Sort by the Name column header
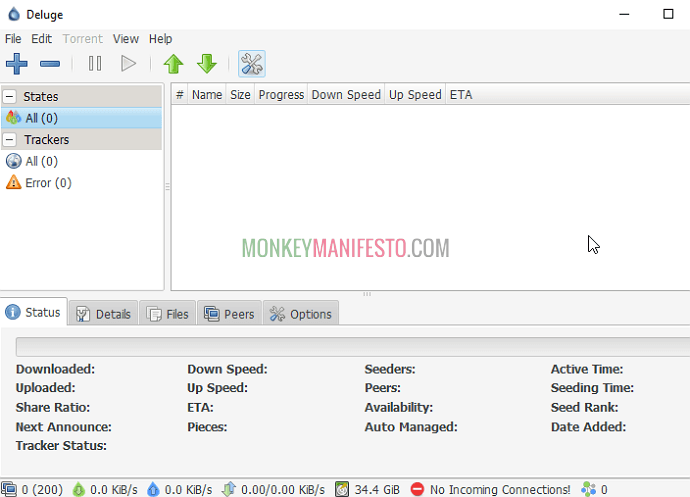Image resolution: width=690 pixels, height=497 pixels. pyautogui.click(x=207, y=95)
